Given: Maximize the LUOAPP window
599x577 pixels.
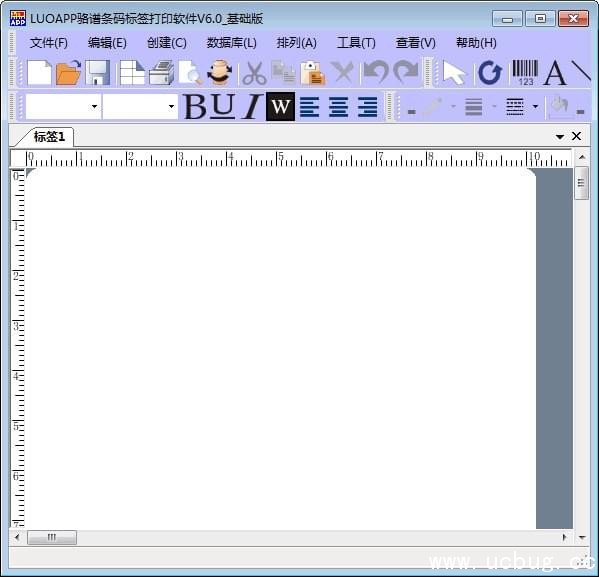Looking at the screenshot, I should [x=540, y=19].
